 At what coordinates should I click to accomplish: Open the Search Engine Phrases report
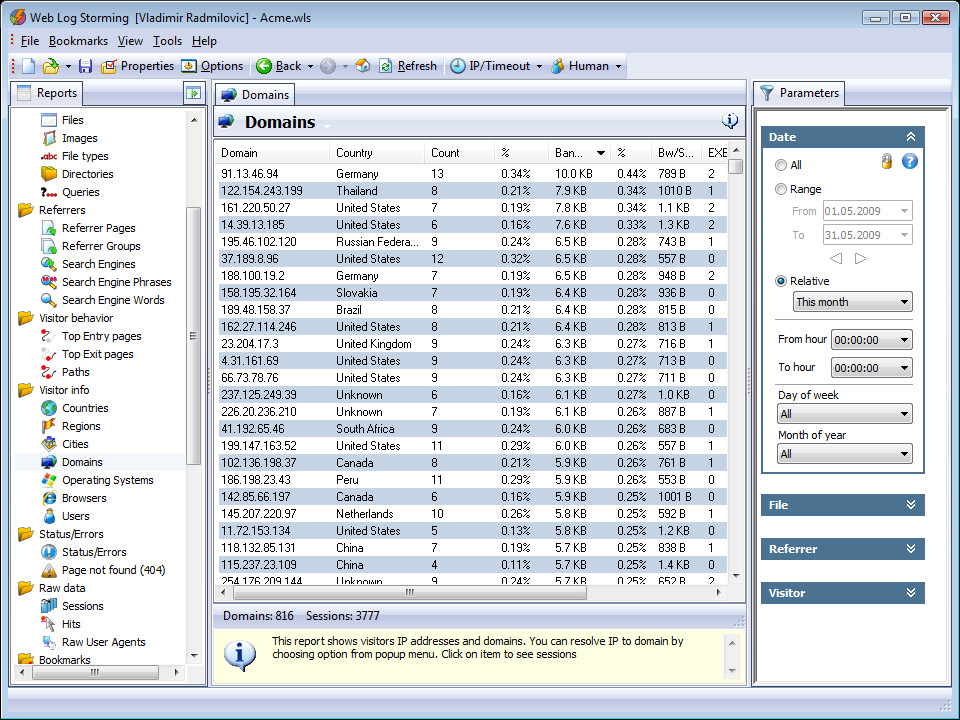106,282
